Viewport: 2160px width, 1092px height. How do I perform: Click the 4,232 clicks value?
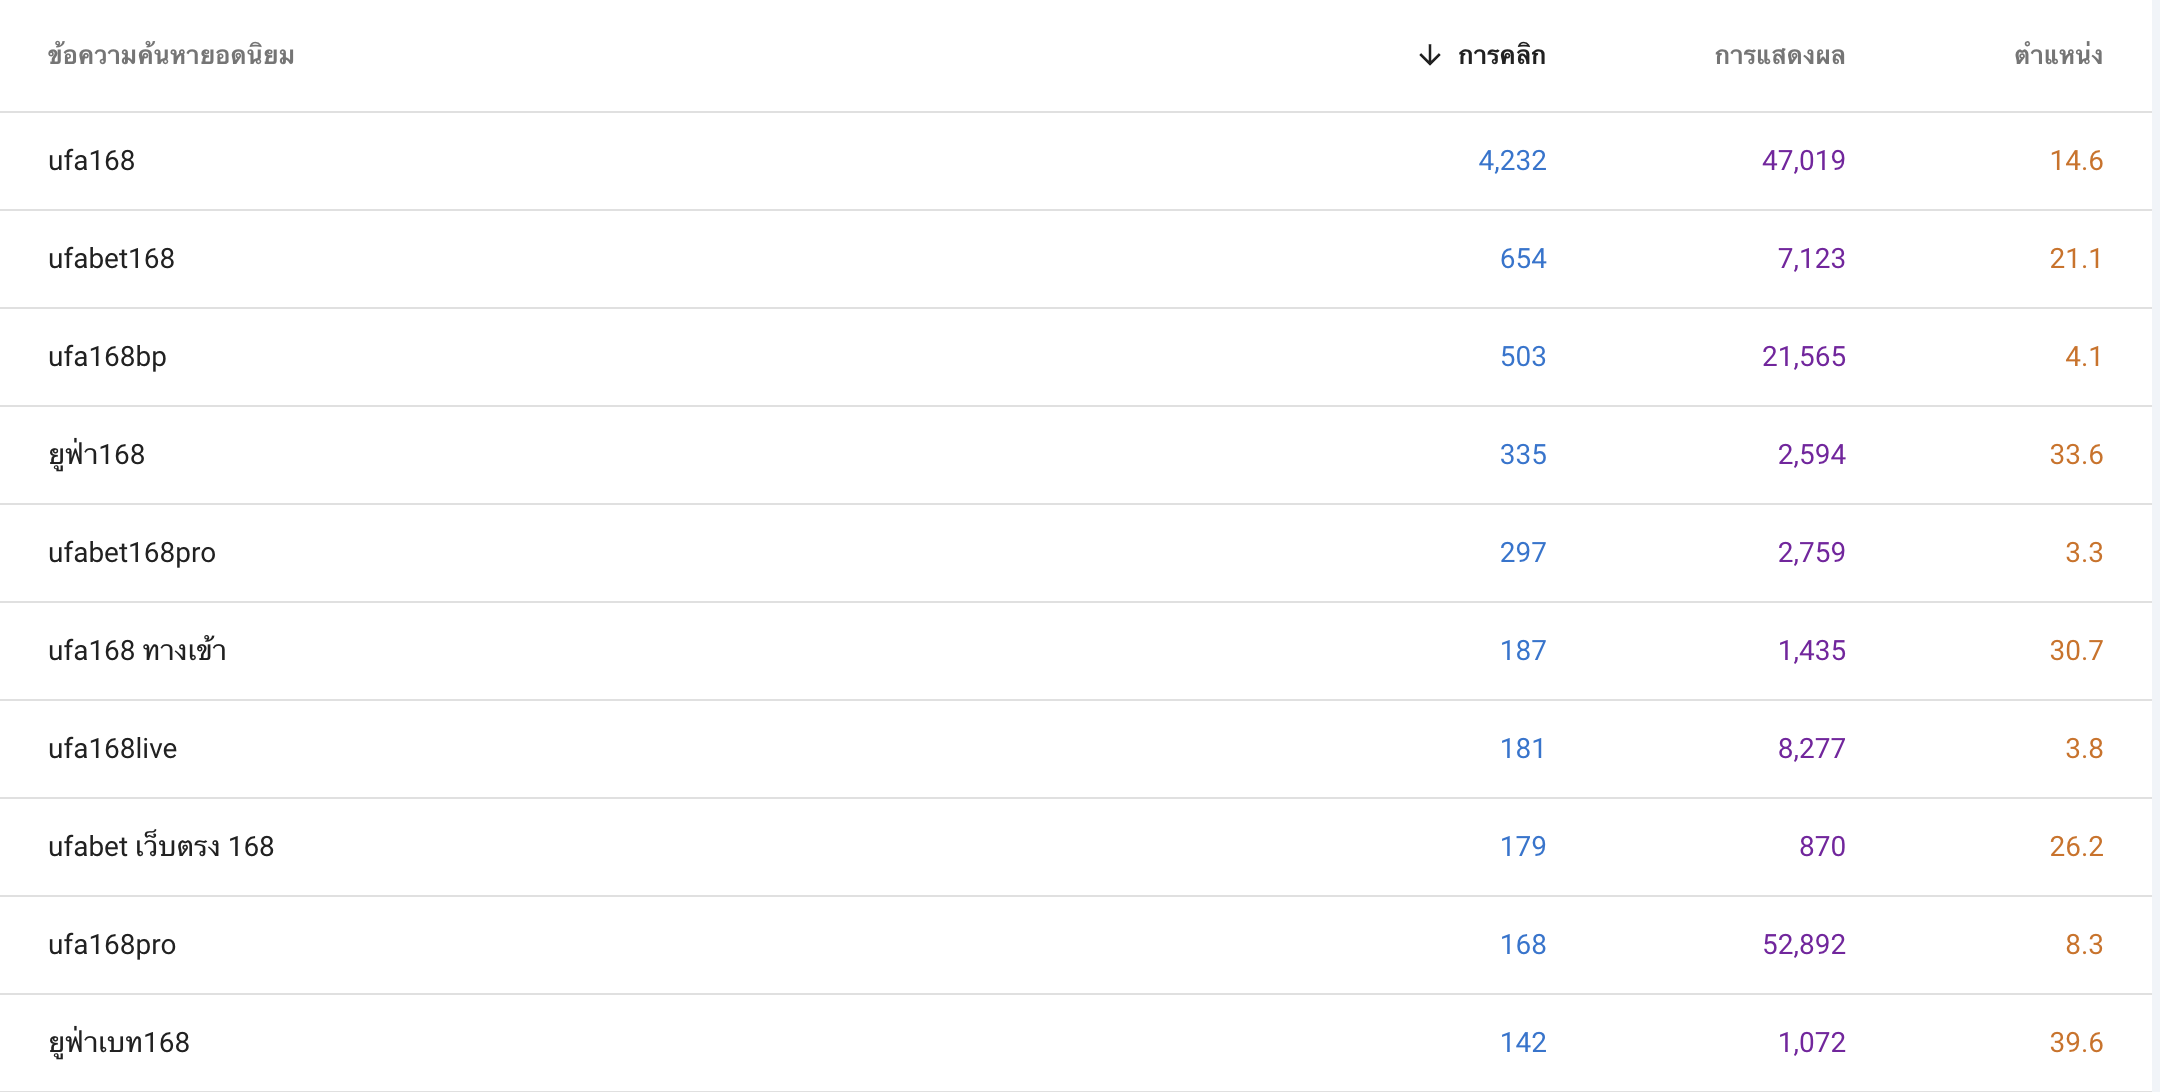coord(1512,161)
